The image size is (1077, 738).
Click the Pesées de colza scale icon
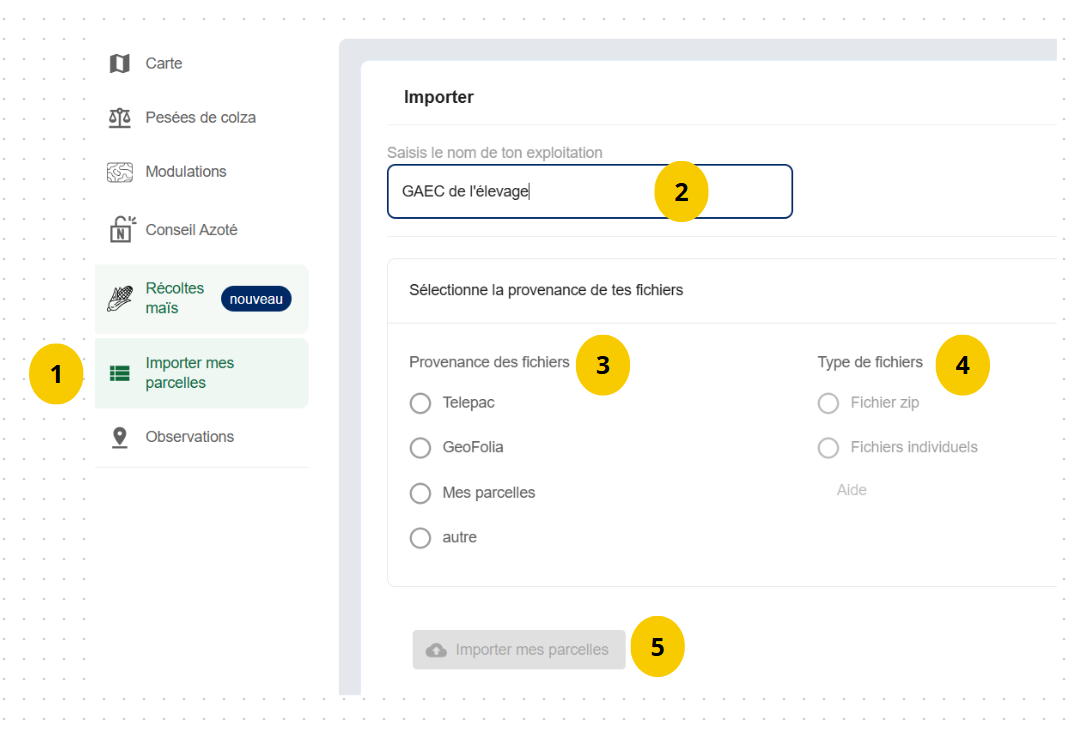coord(120,118)
